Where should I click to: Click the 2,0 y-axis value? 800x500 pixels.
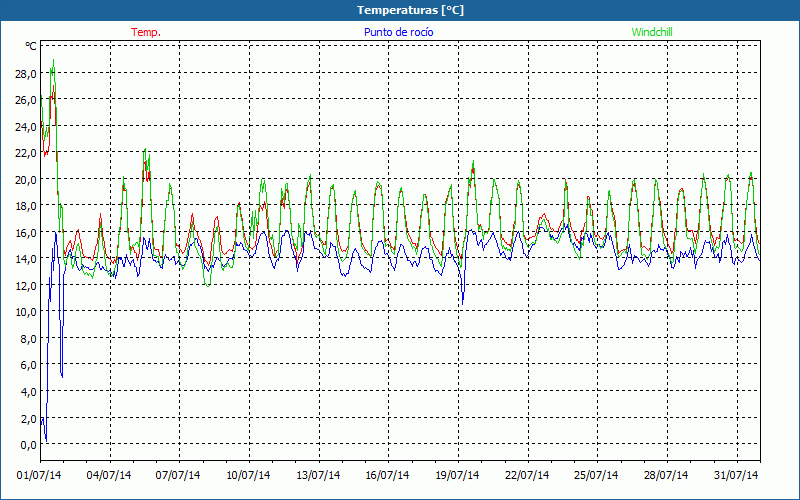point(28,418)
